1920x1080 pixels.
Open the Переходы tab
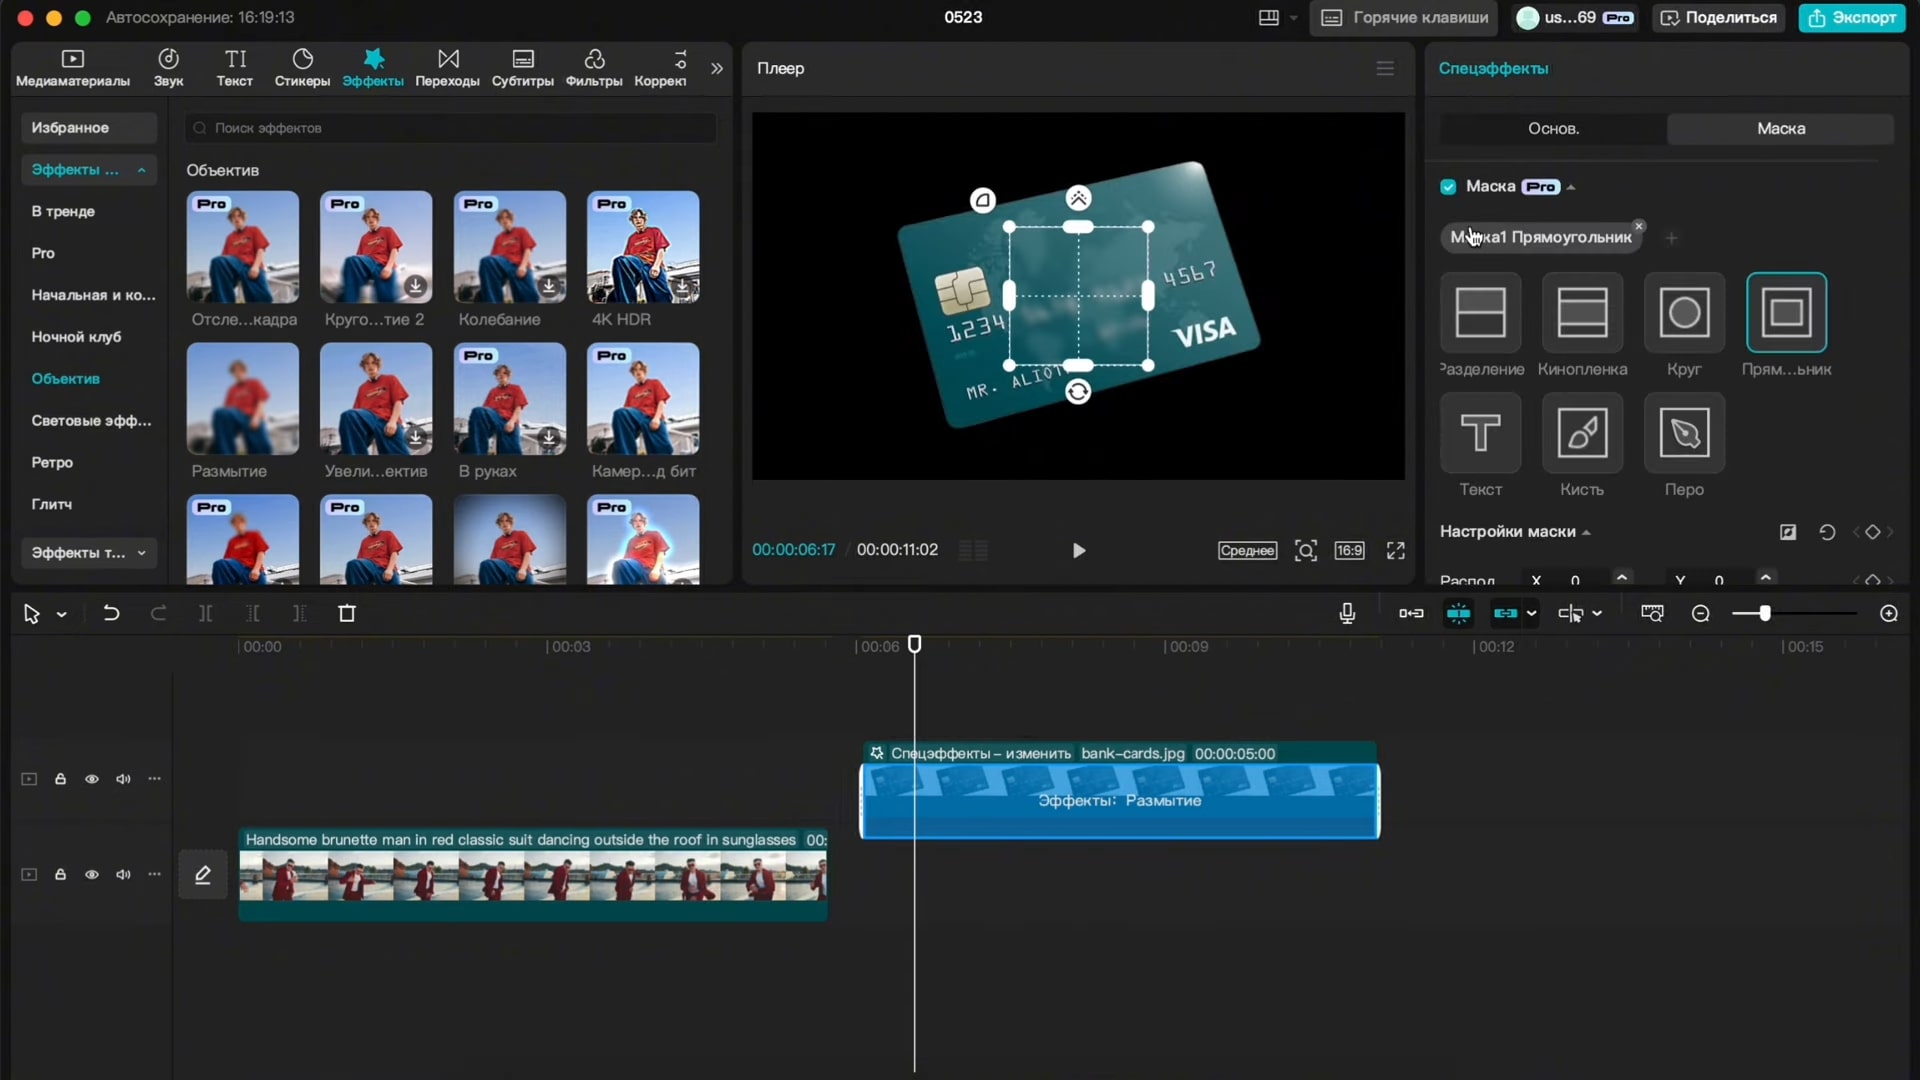(447, 67)
